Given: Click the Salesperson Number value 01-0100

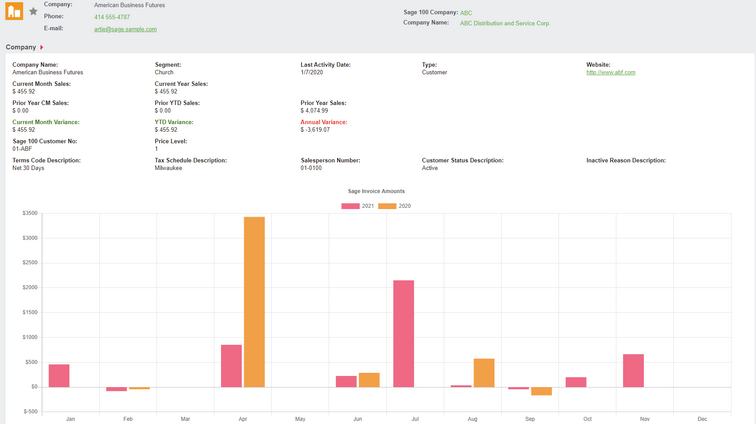Looking at the screenshot, I should click(311, 168).
